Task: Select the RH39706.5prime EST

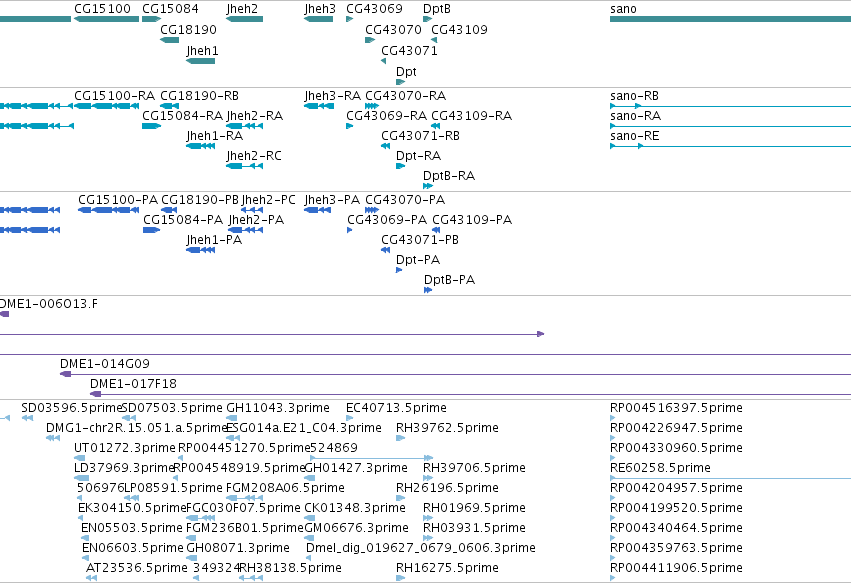Action: click(428, 478)
